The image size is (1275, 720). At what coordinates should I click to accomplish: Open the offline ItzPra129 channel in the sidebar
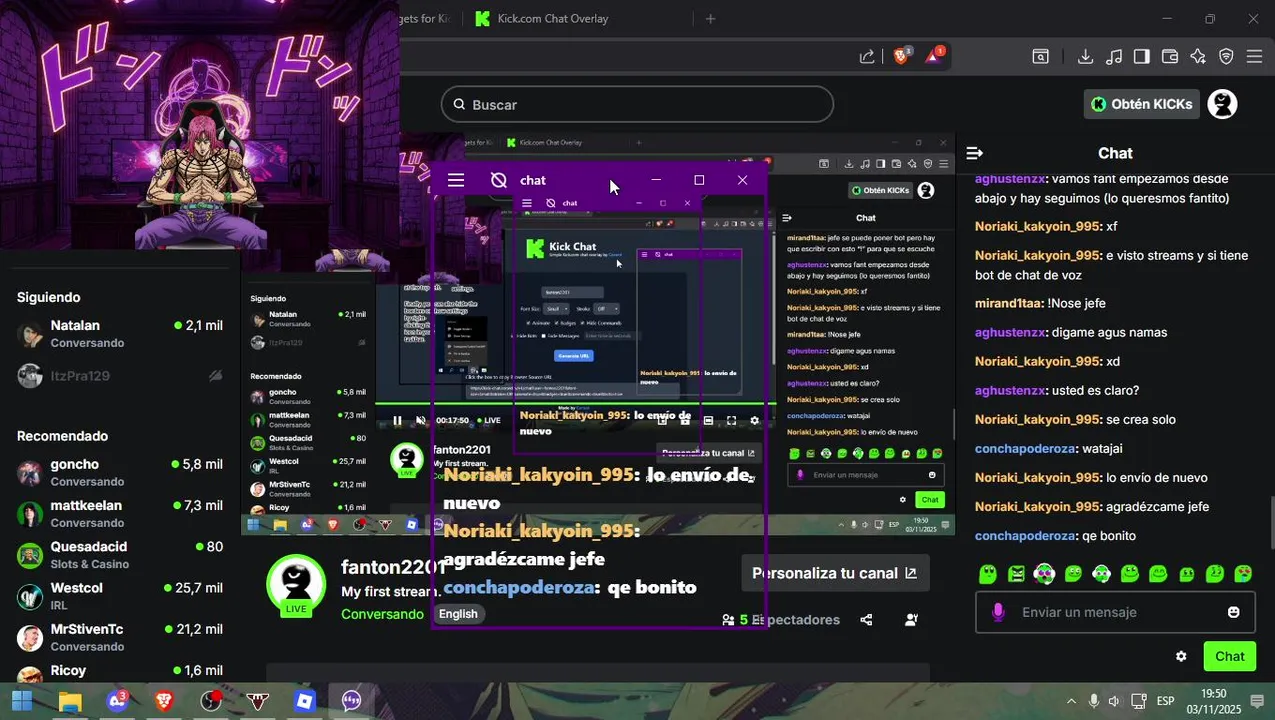point(120,376)
